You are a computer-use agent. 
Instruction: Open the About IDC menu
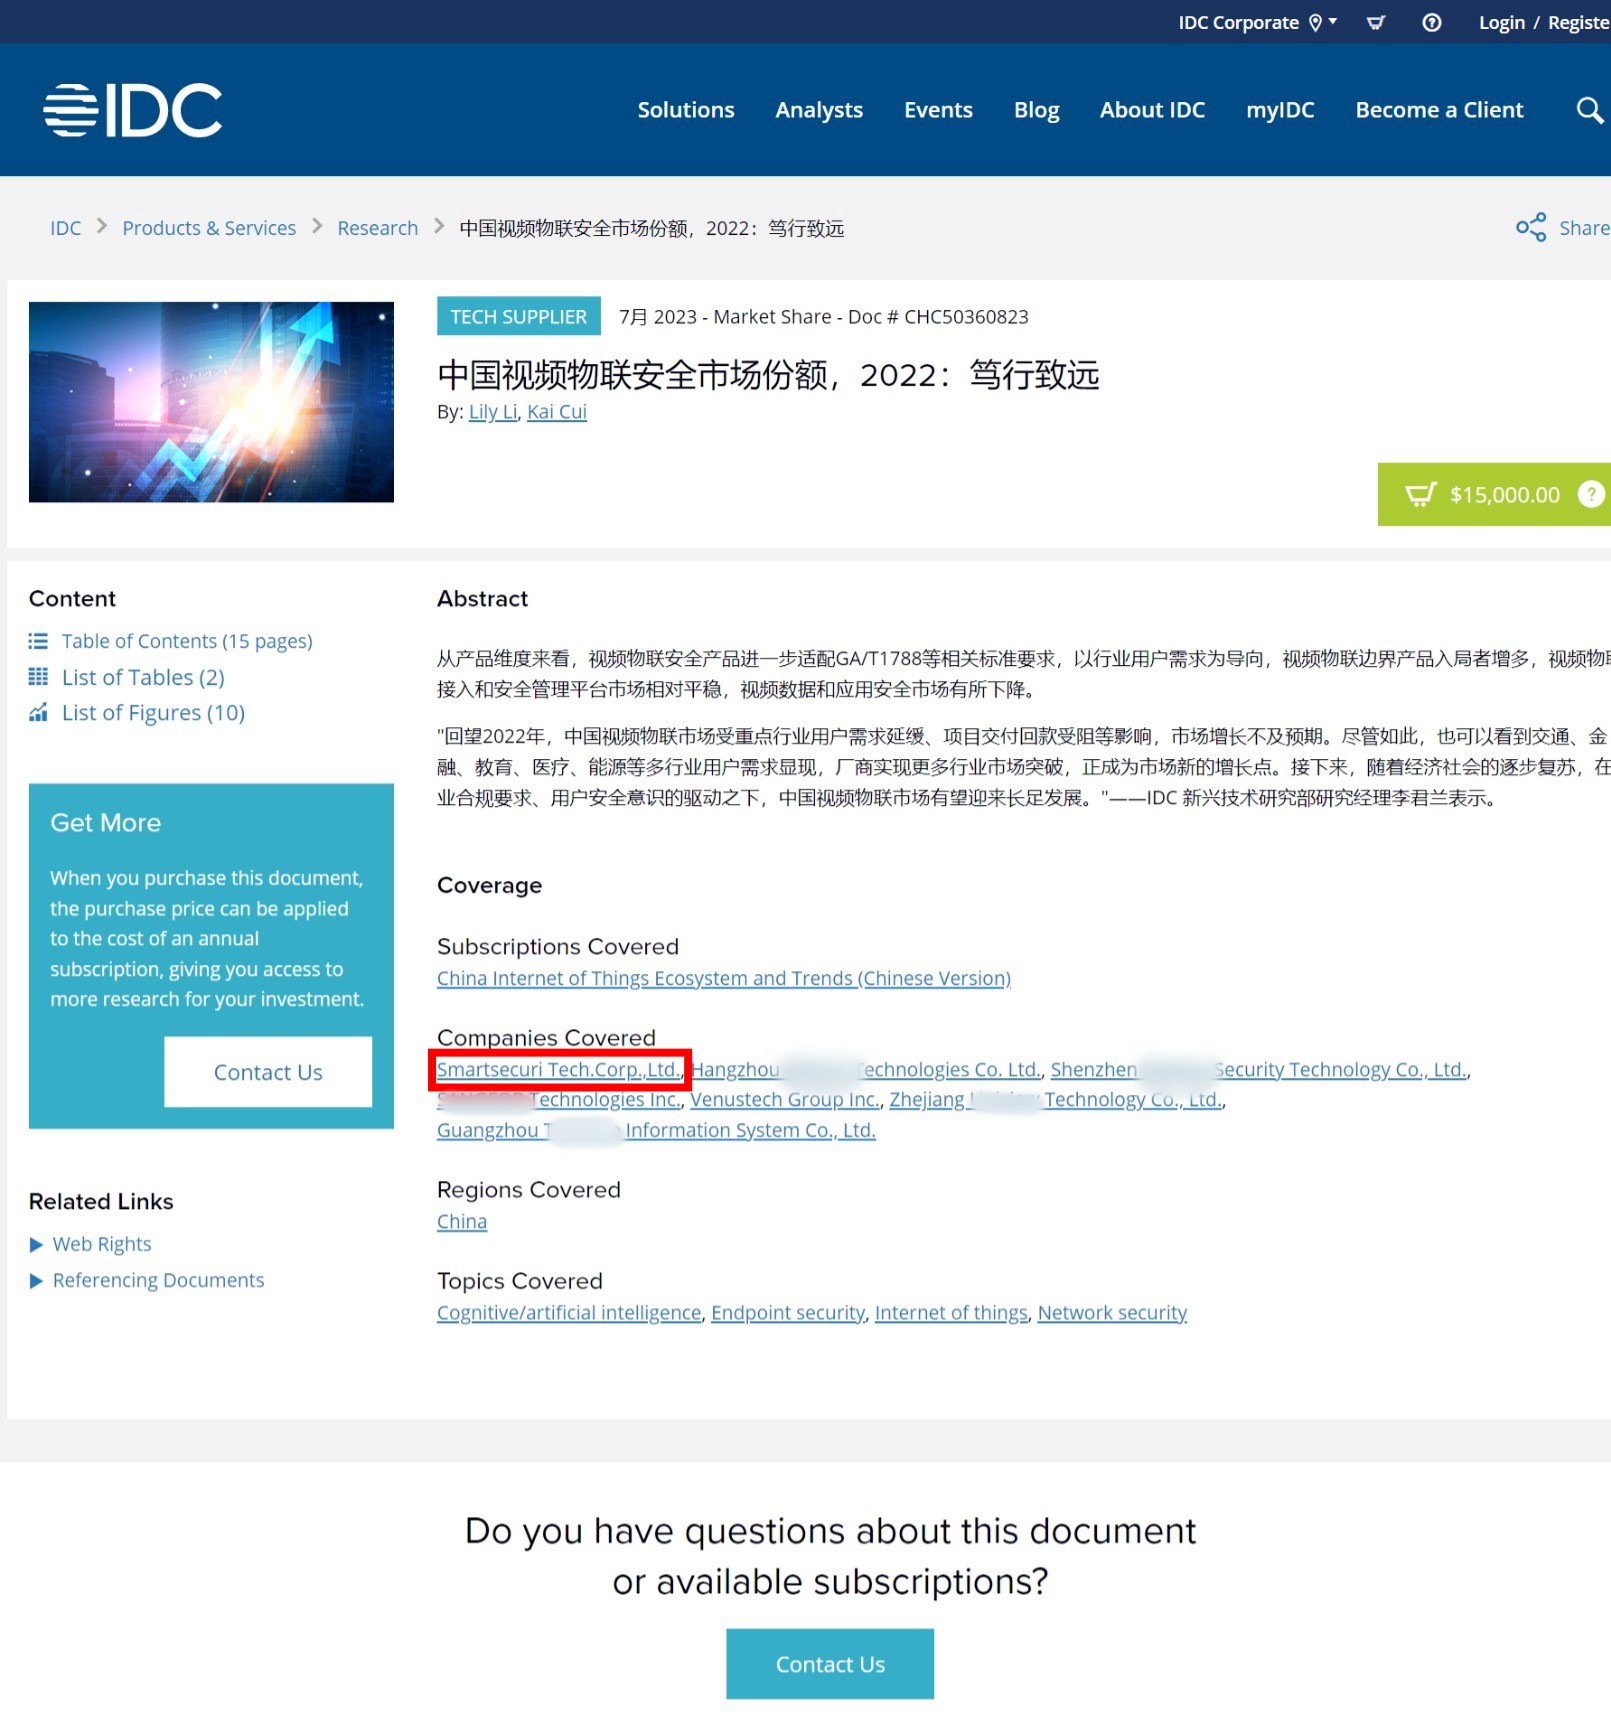coord(1152,110)
